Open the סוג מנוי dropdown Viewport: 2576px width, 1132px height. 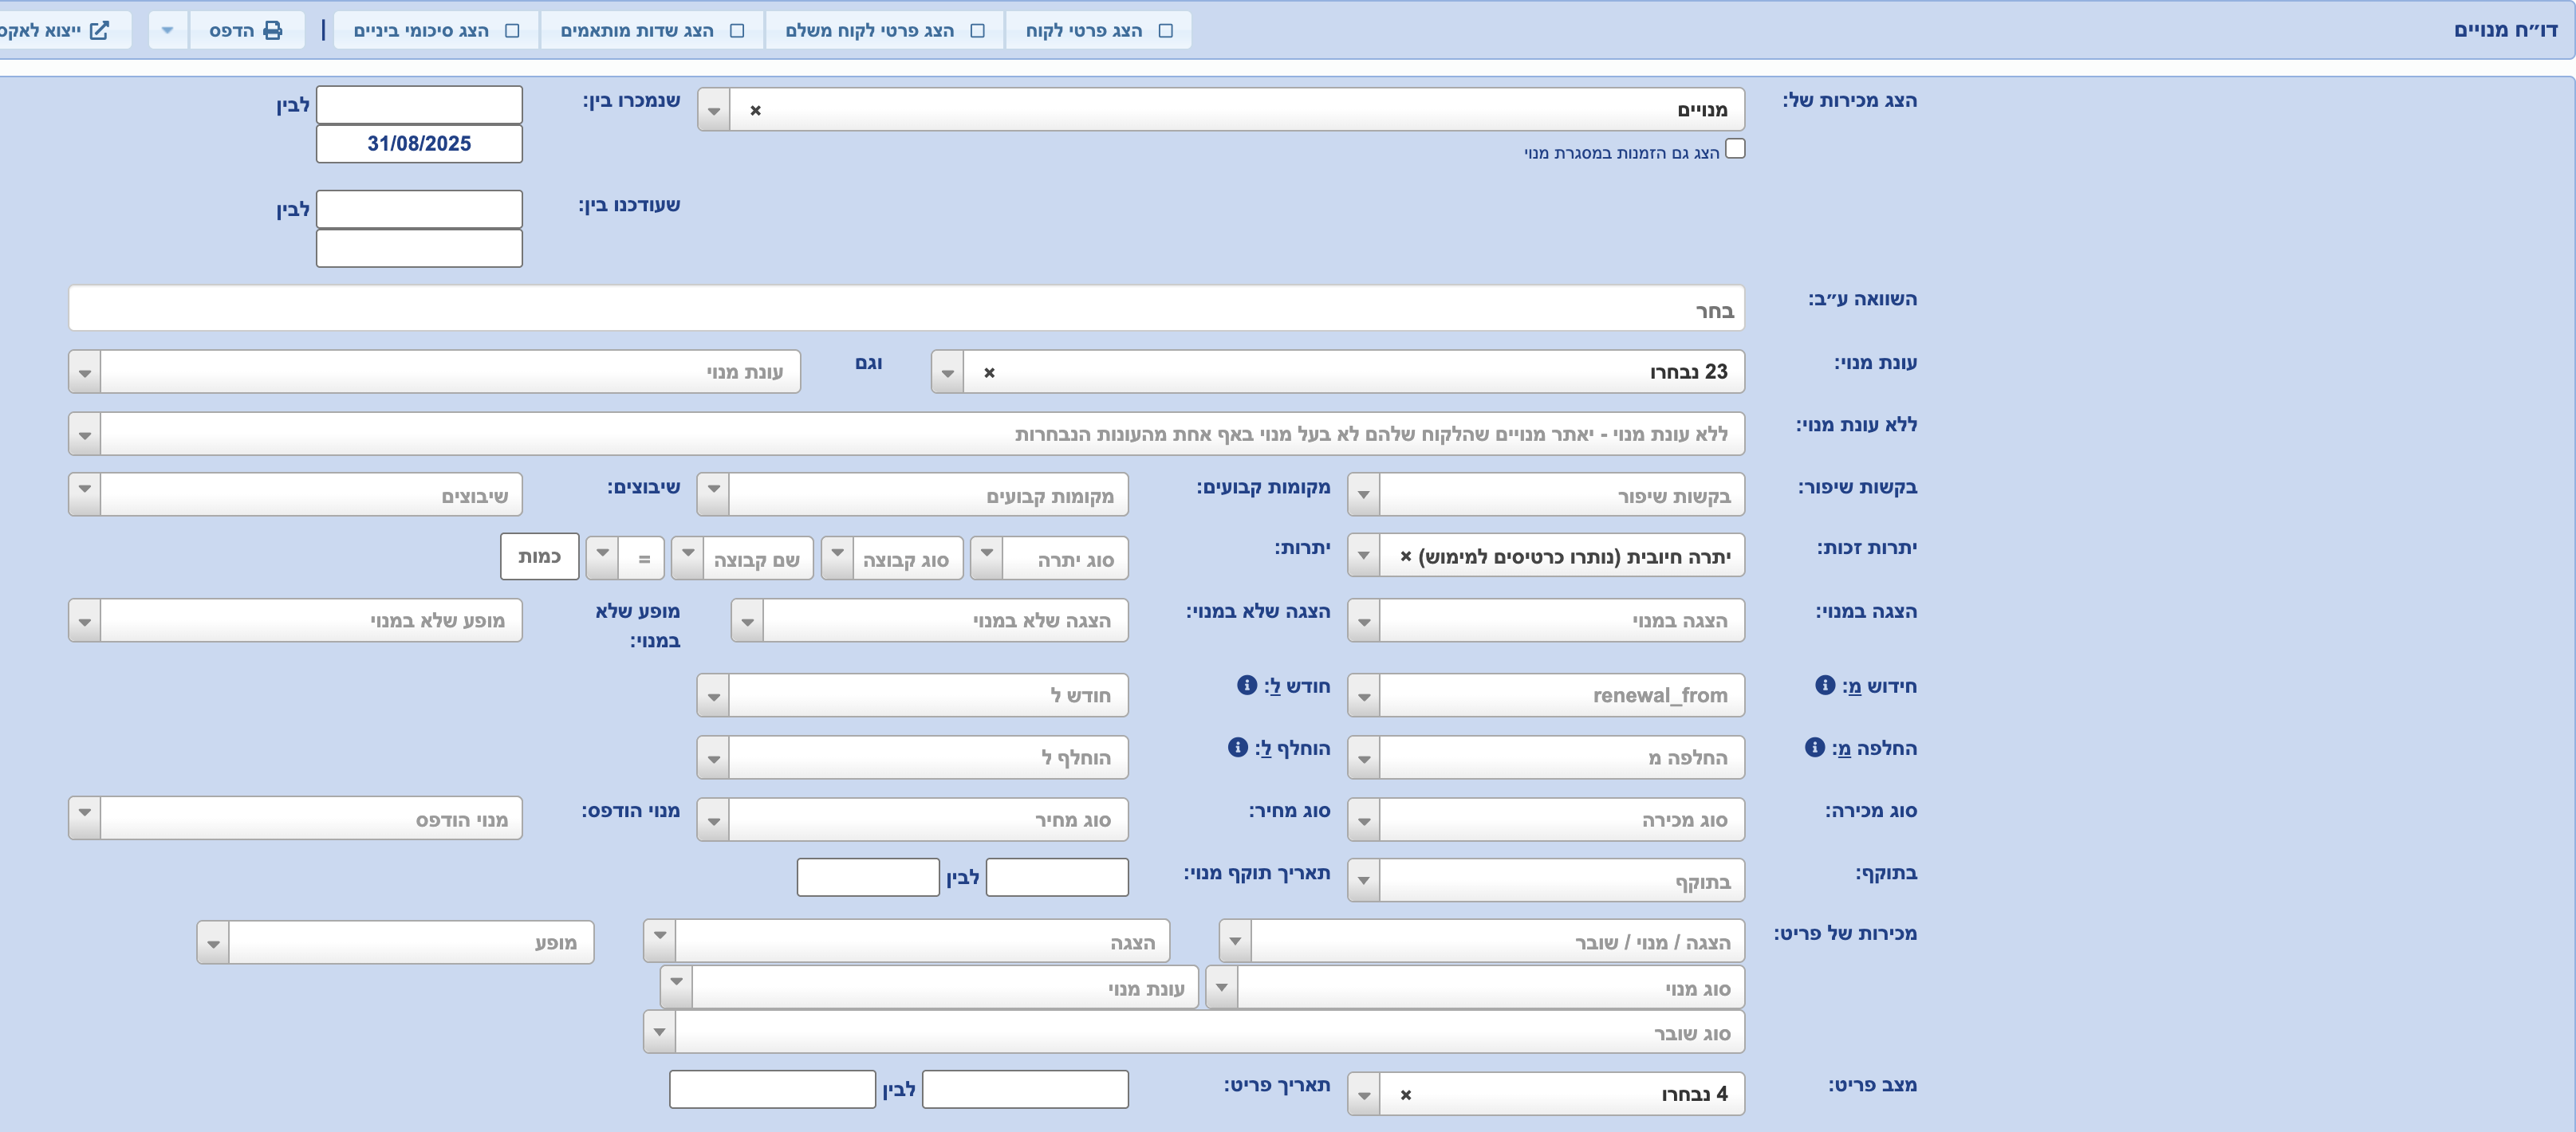click(1222, 988)
